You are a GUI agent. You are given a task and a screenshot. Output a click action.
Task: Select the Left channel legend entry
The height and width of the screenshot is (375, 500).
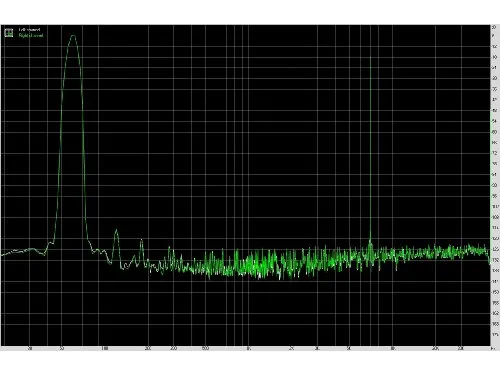tap(29, 30)
